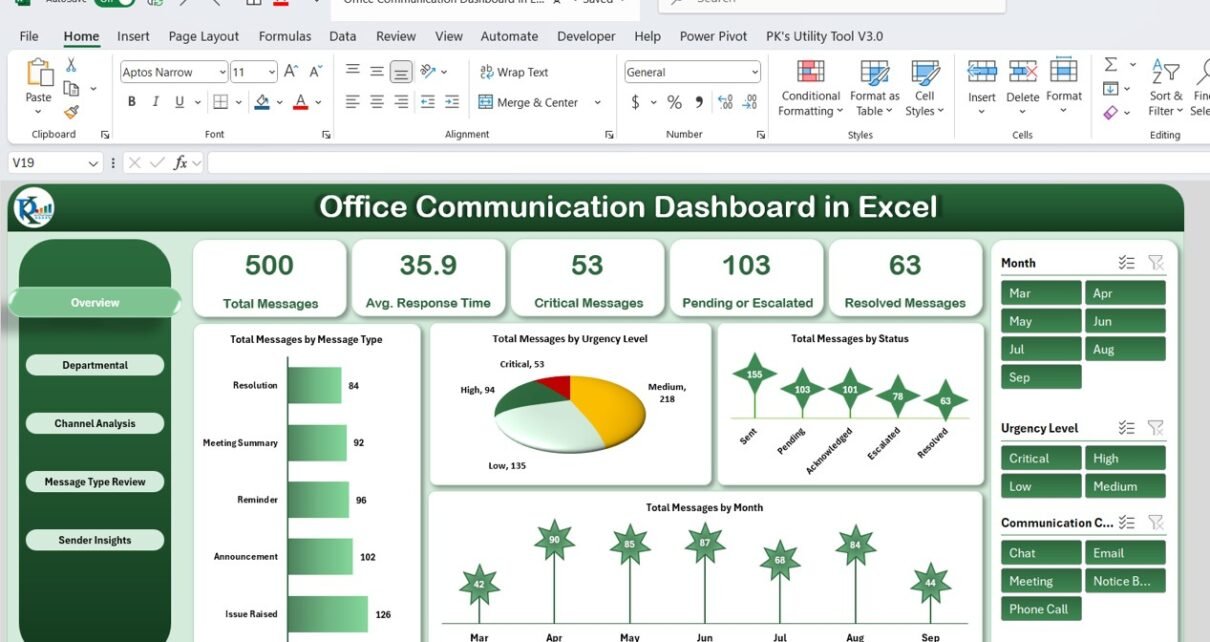Viewport: 1210px width, 642px height.
Task: Go to the Departmental dashboard page
Action: tap(95, 365)
